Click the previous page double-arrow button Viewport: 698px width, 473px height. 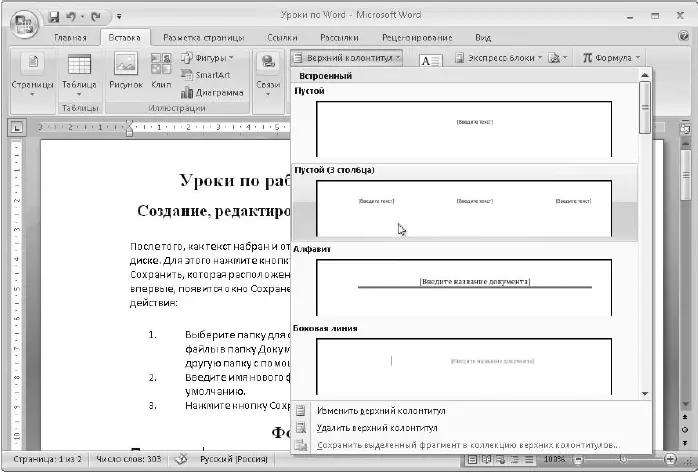coord(686,417)
